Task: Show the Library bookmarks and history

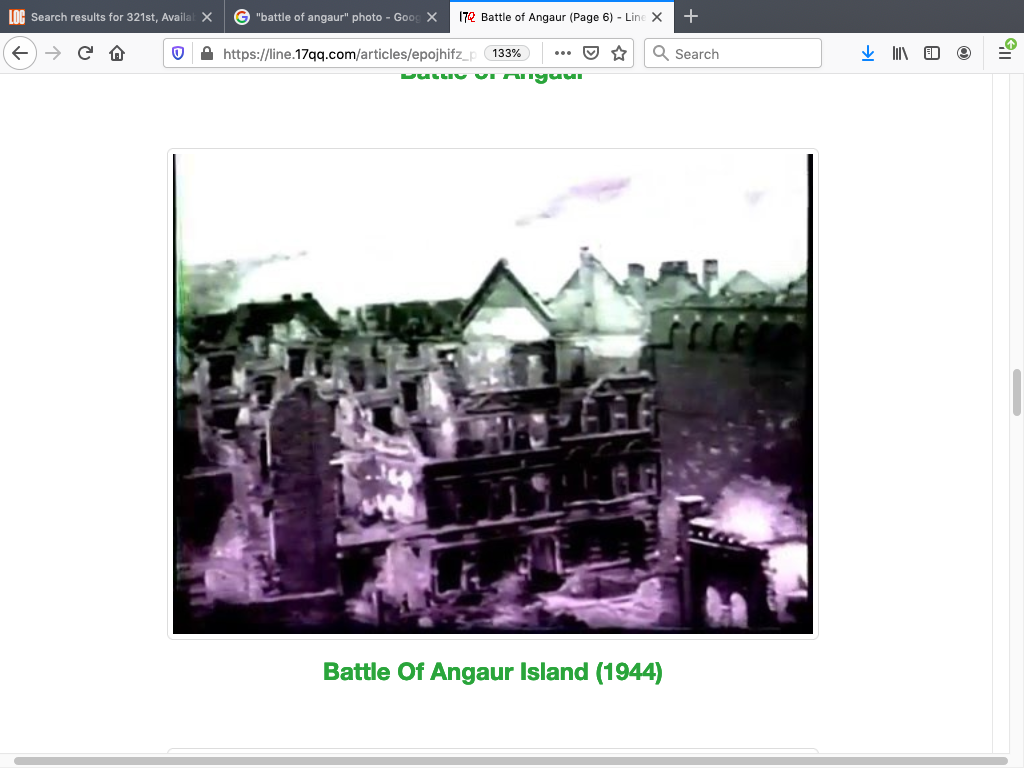Action: tap(900, 54)
